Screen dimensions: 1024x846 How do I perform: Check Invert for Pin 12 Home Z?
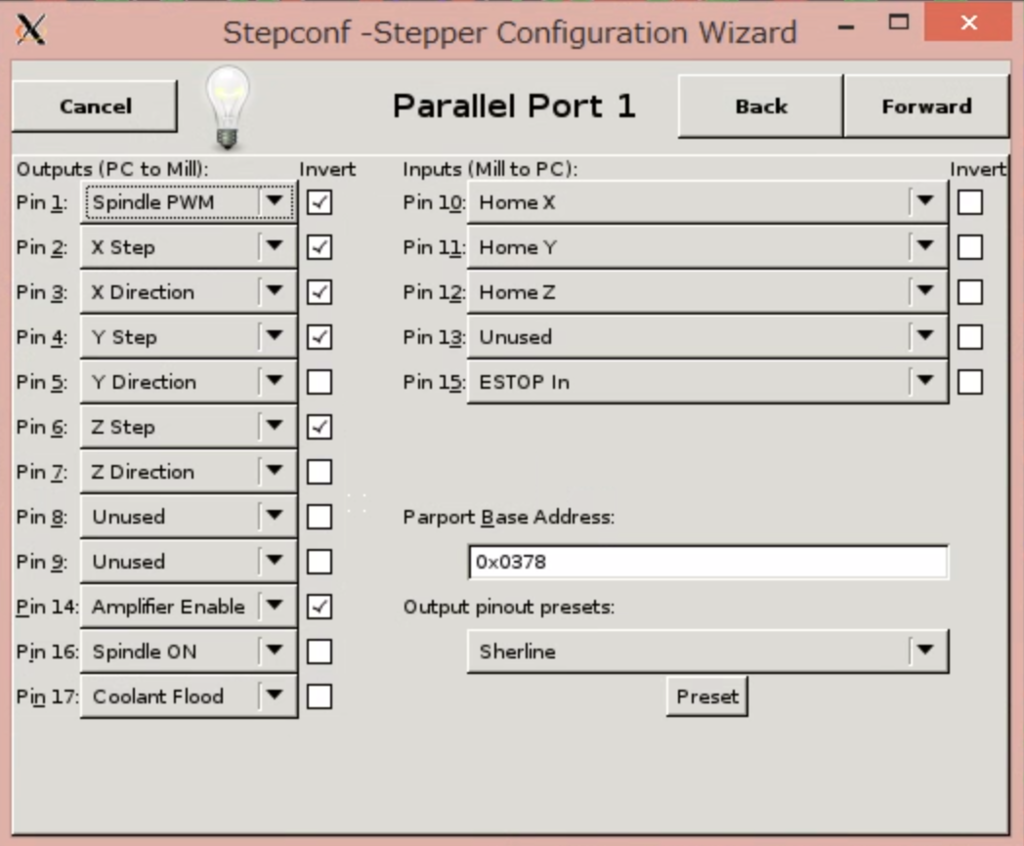pos(970,292)
